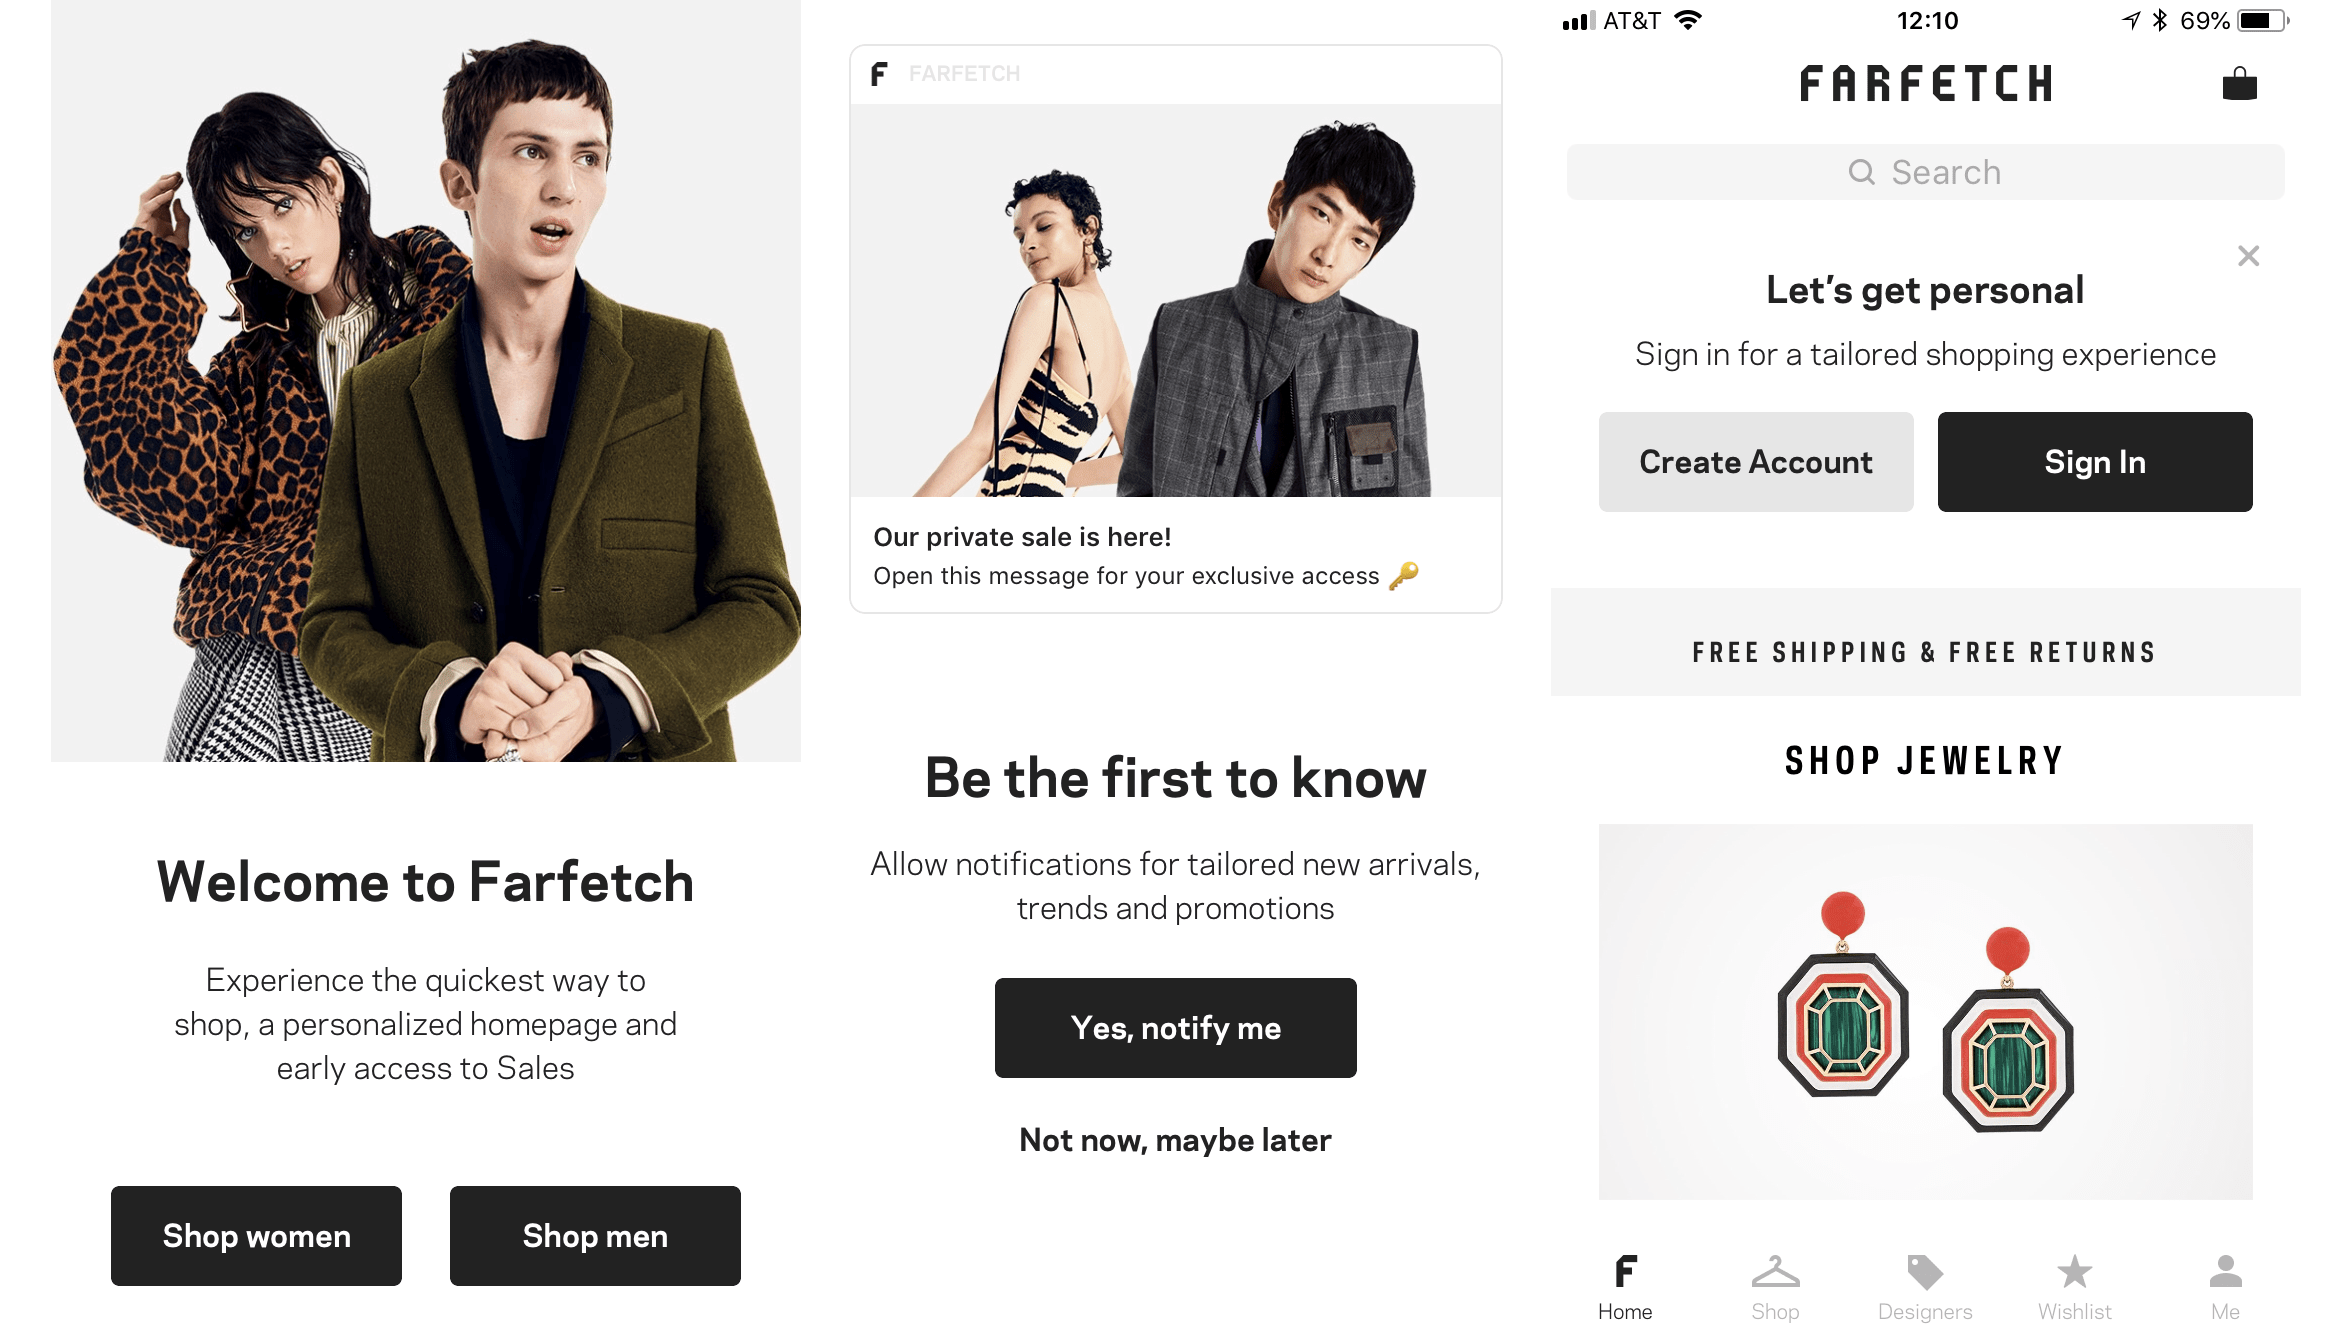2344x1334 pixels.
Task: Select Shop men button
Action: (x=594, y=1236)
